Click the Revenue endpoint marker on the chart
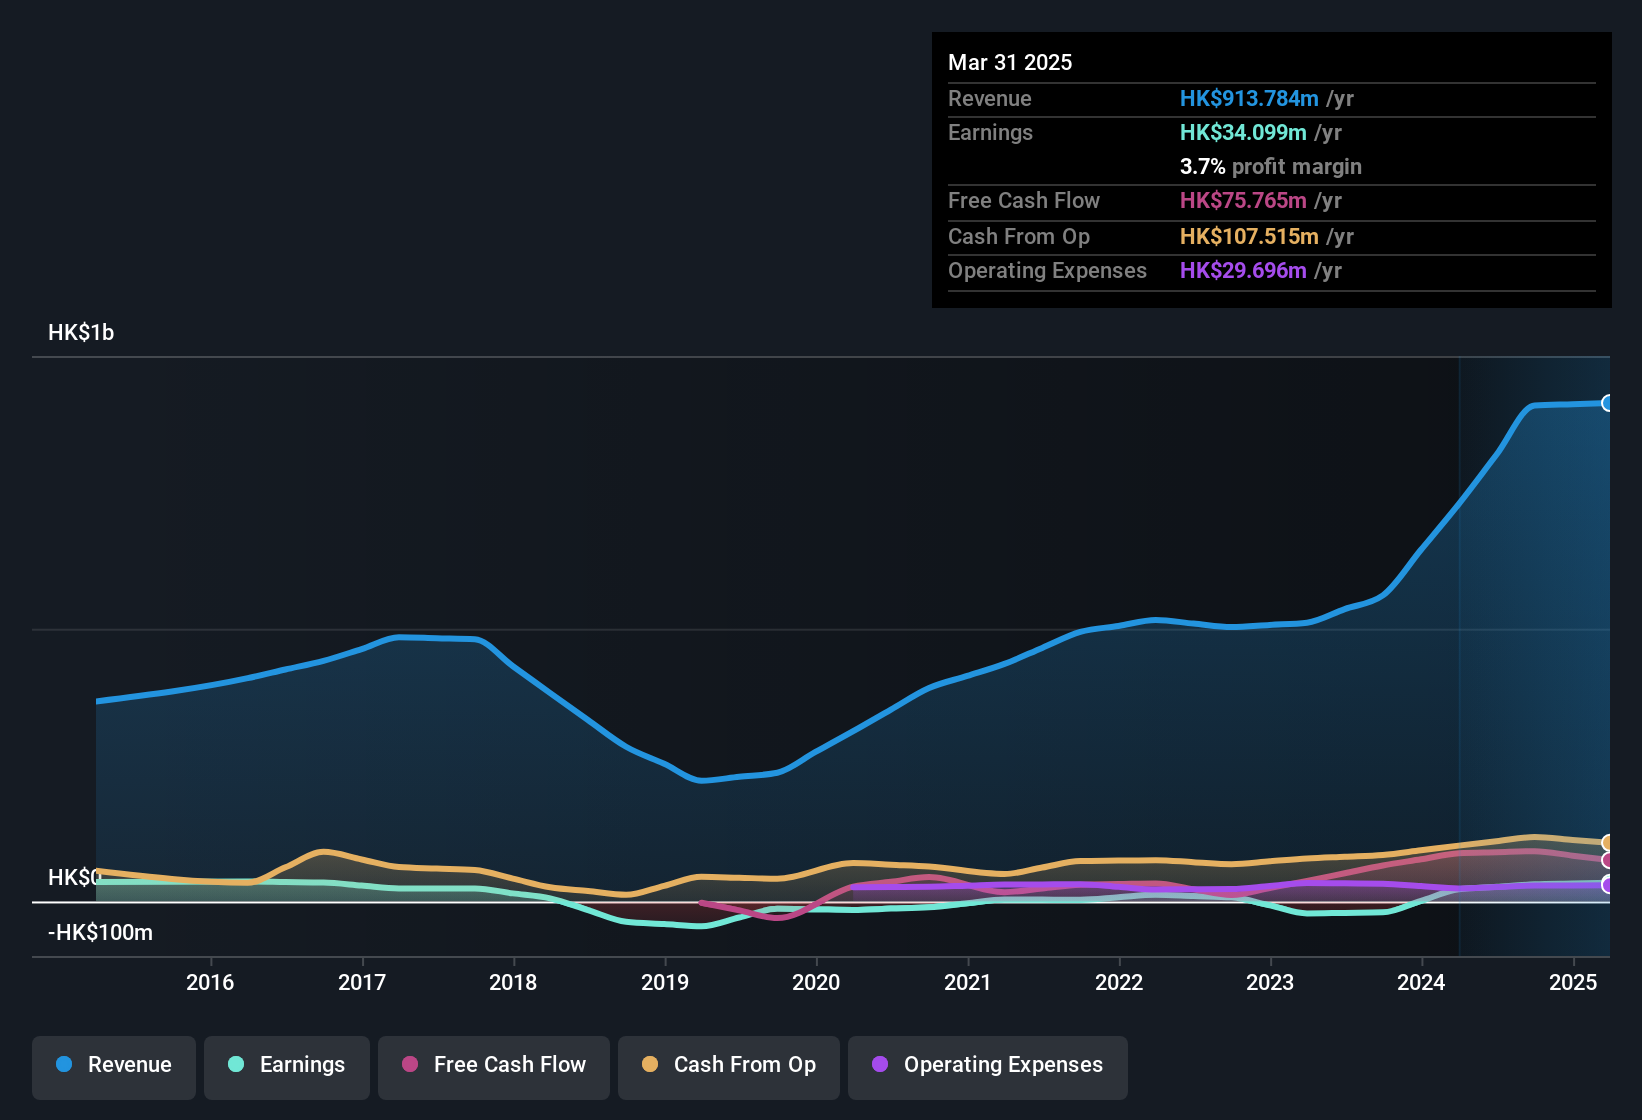The height and width of the screenshot is (1120, 1642). click(1608, 403)
